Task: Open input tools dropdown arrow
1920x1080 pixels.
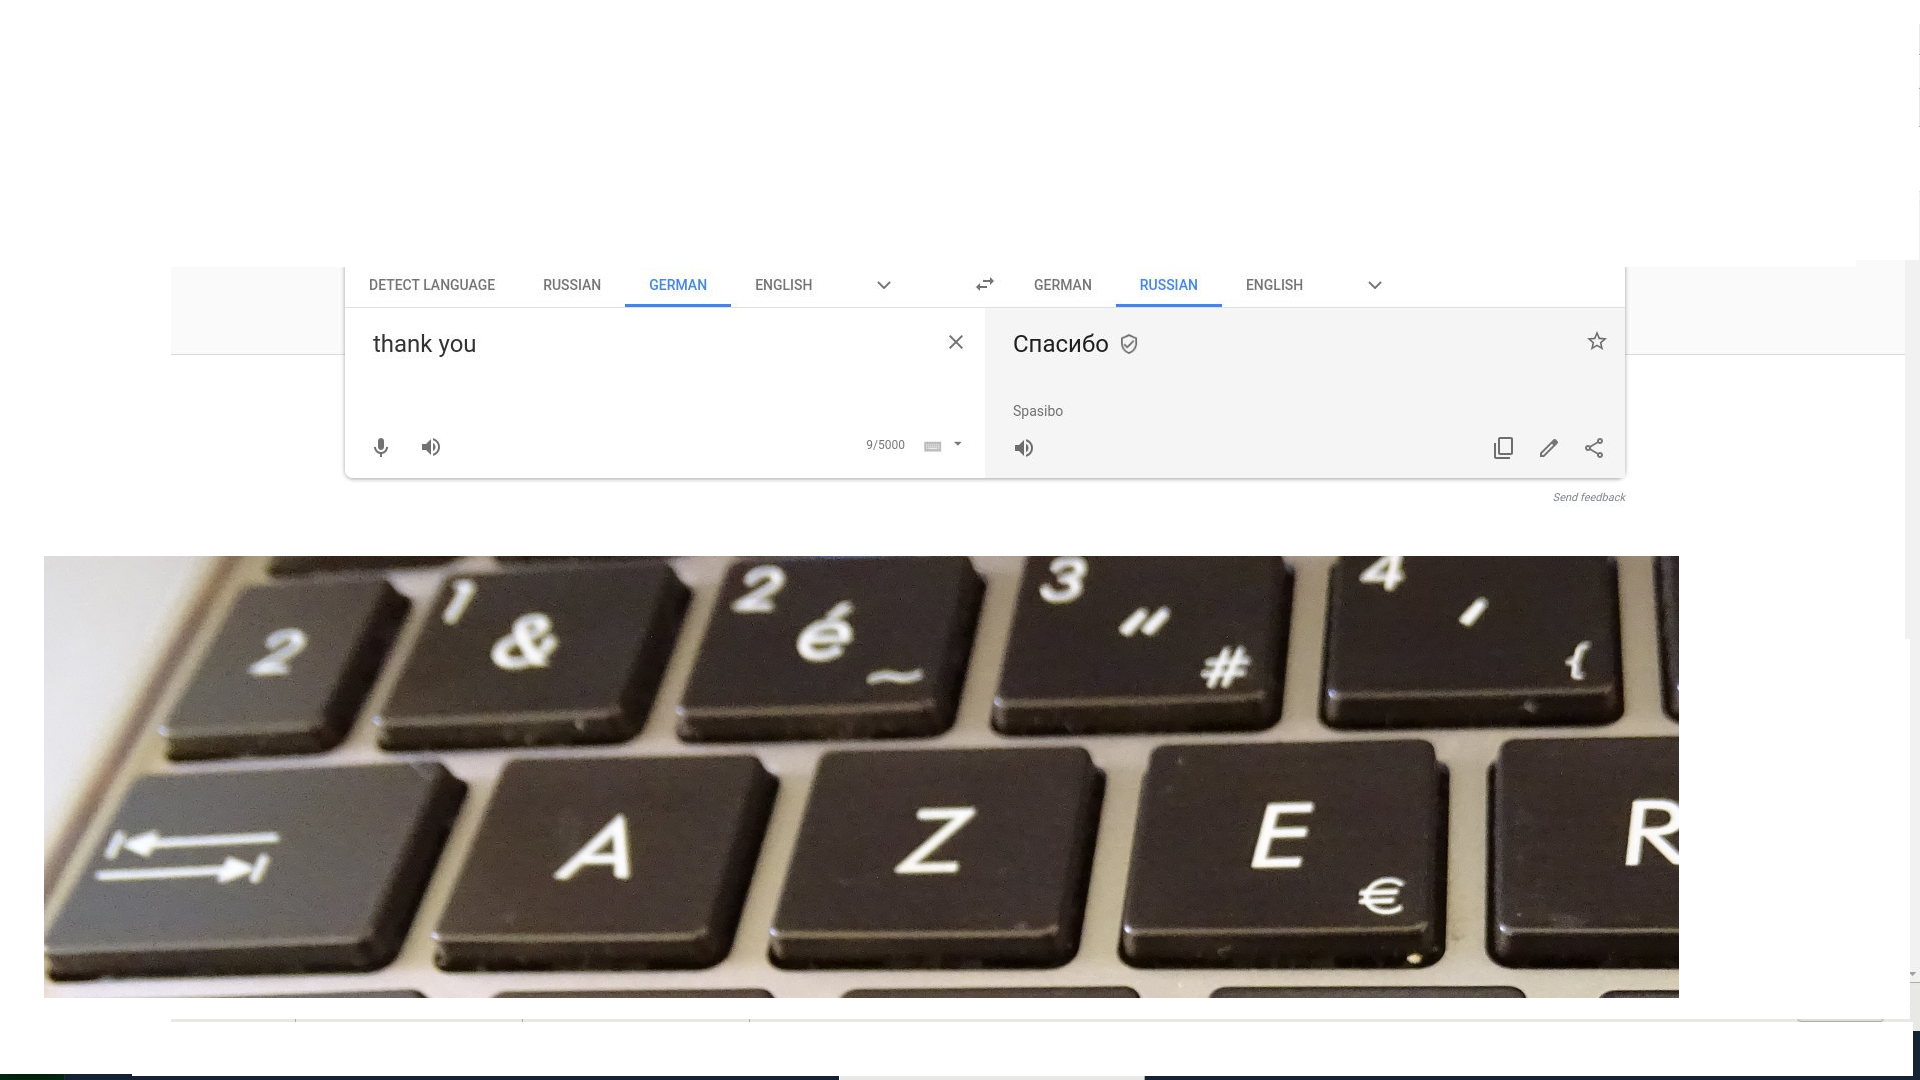Action: point(958,444)
